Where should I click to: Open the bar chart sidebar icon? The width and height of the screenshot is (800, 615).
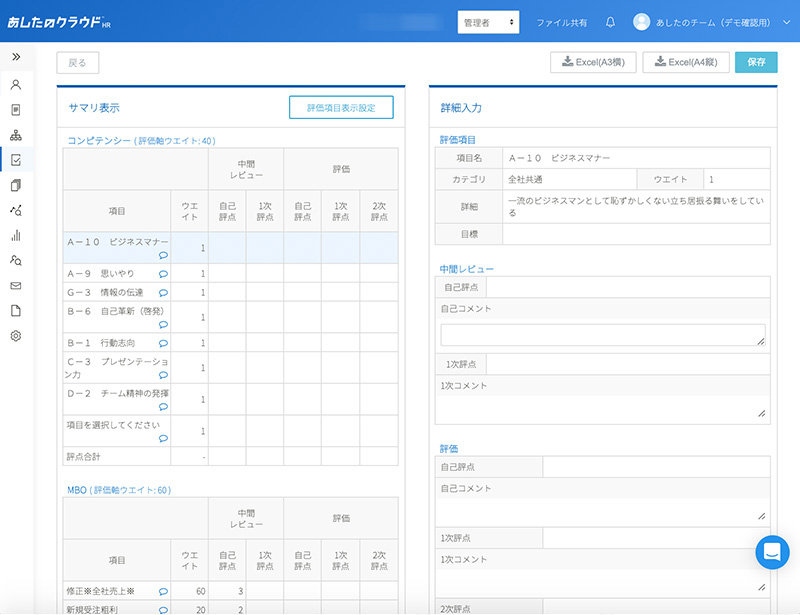(x=16, y=235)
